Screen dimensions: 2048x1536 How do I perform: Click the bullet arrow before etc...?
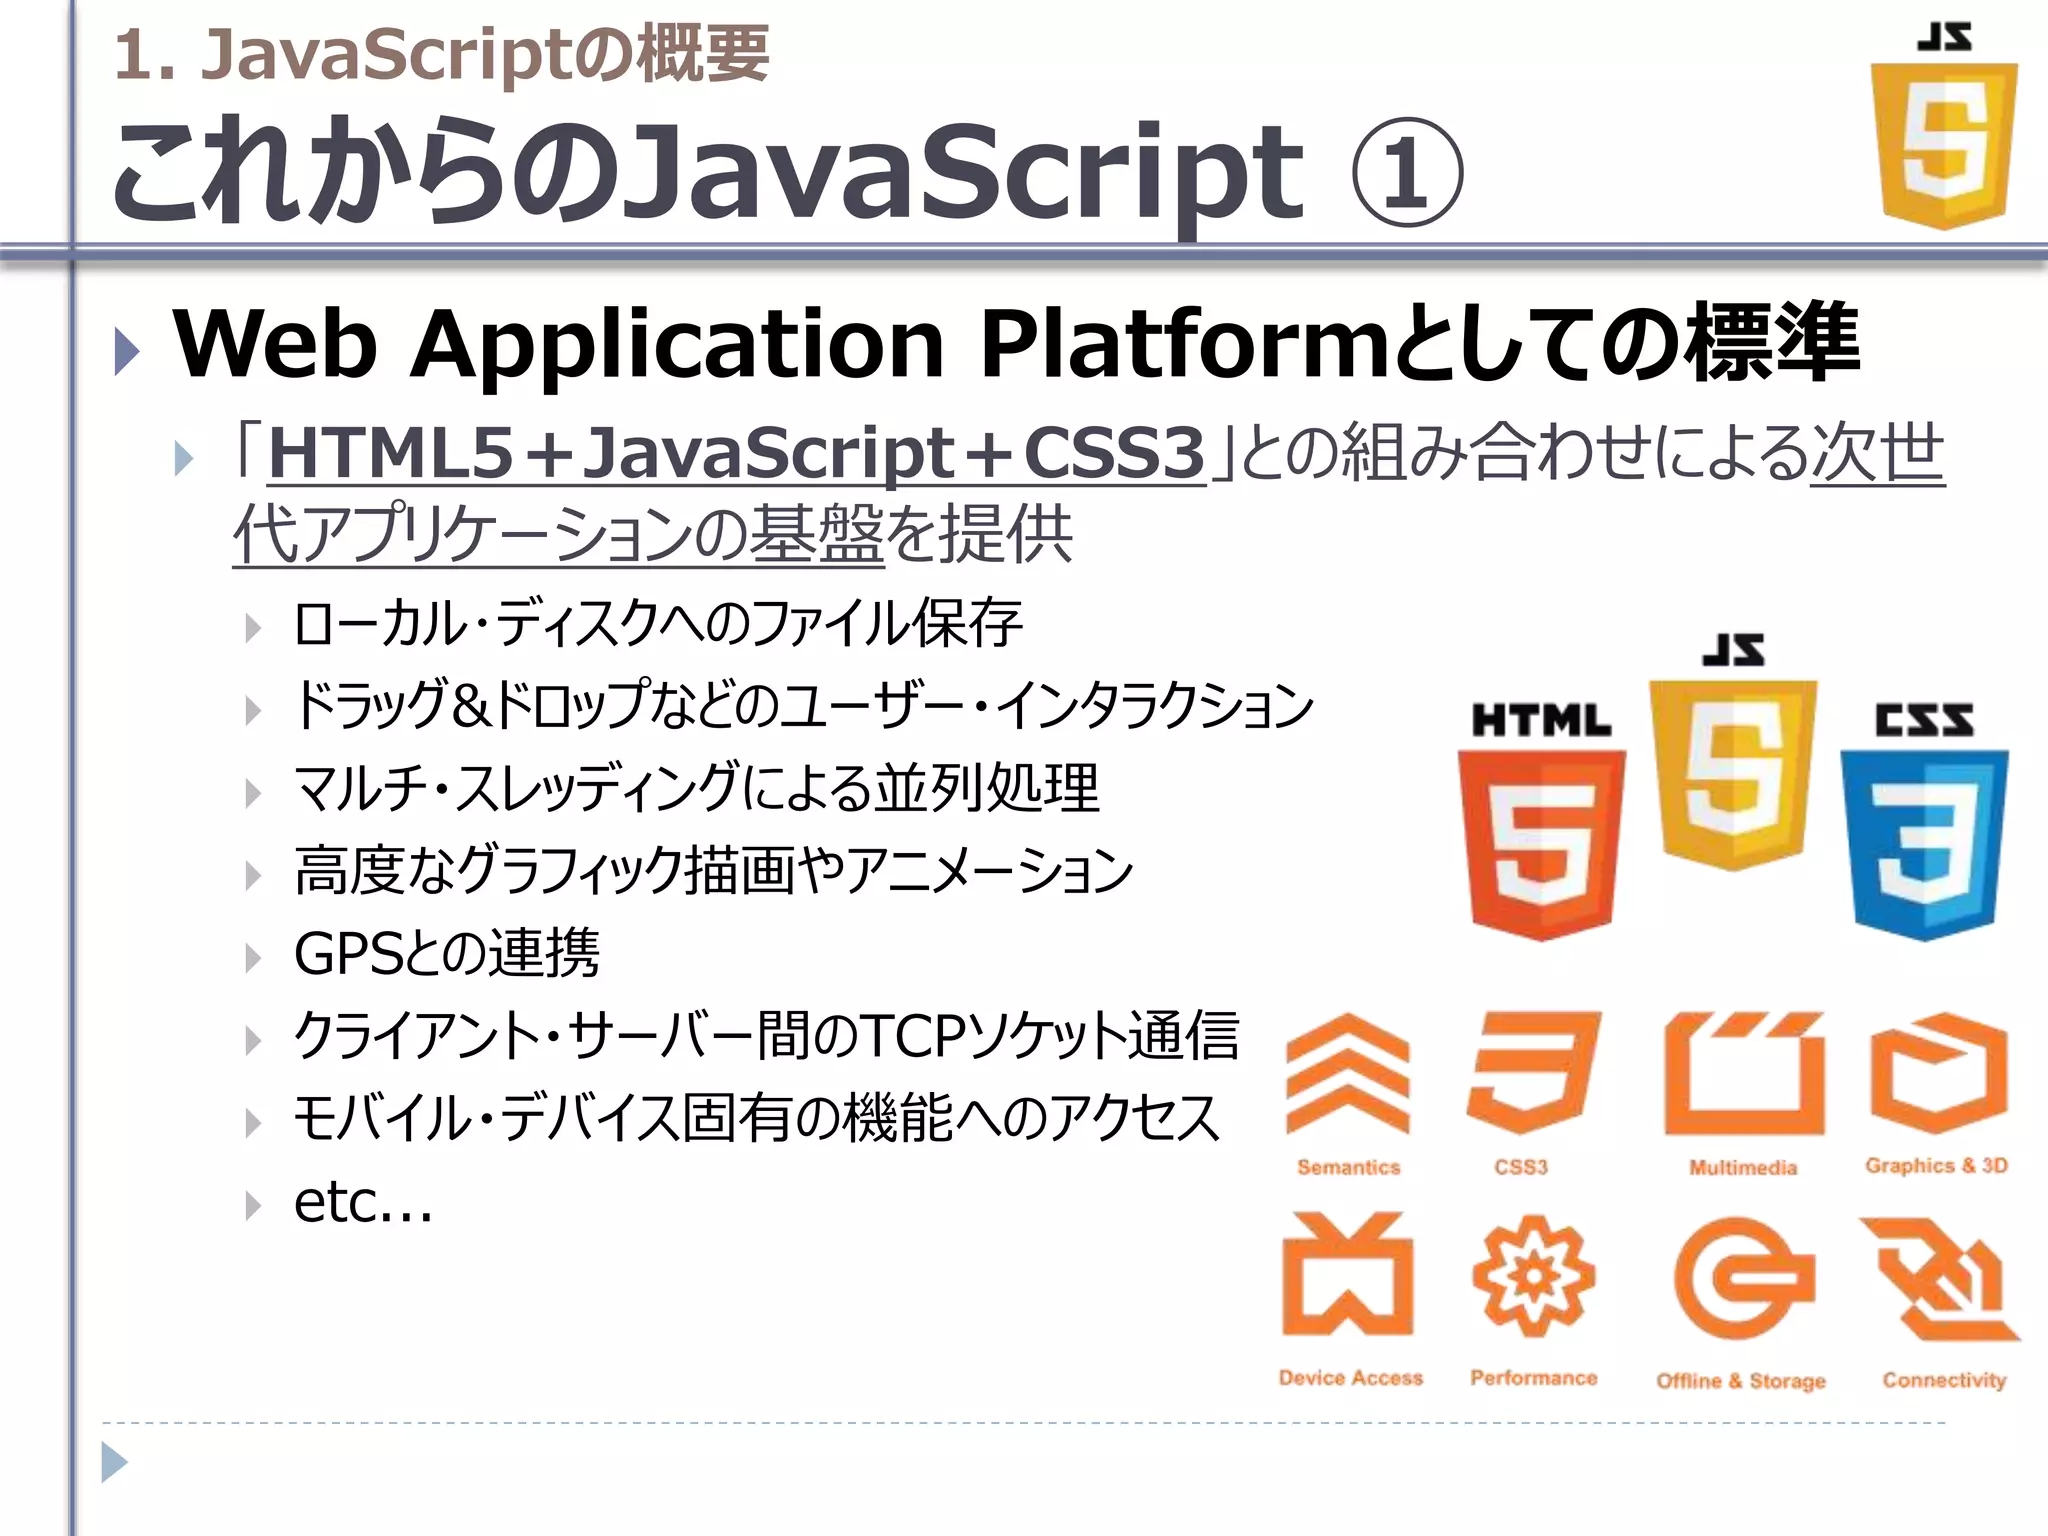254,1206
